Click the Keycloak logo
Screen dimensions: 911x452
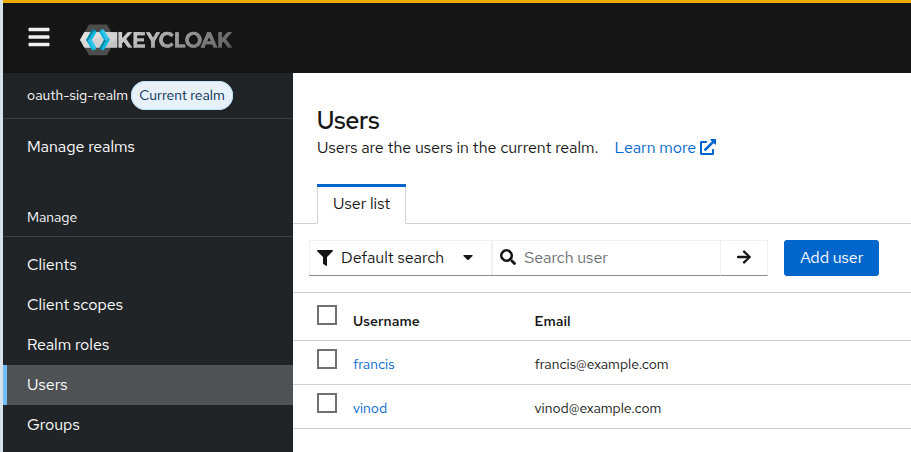tap(156, 40)
